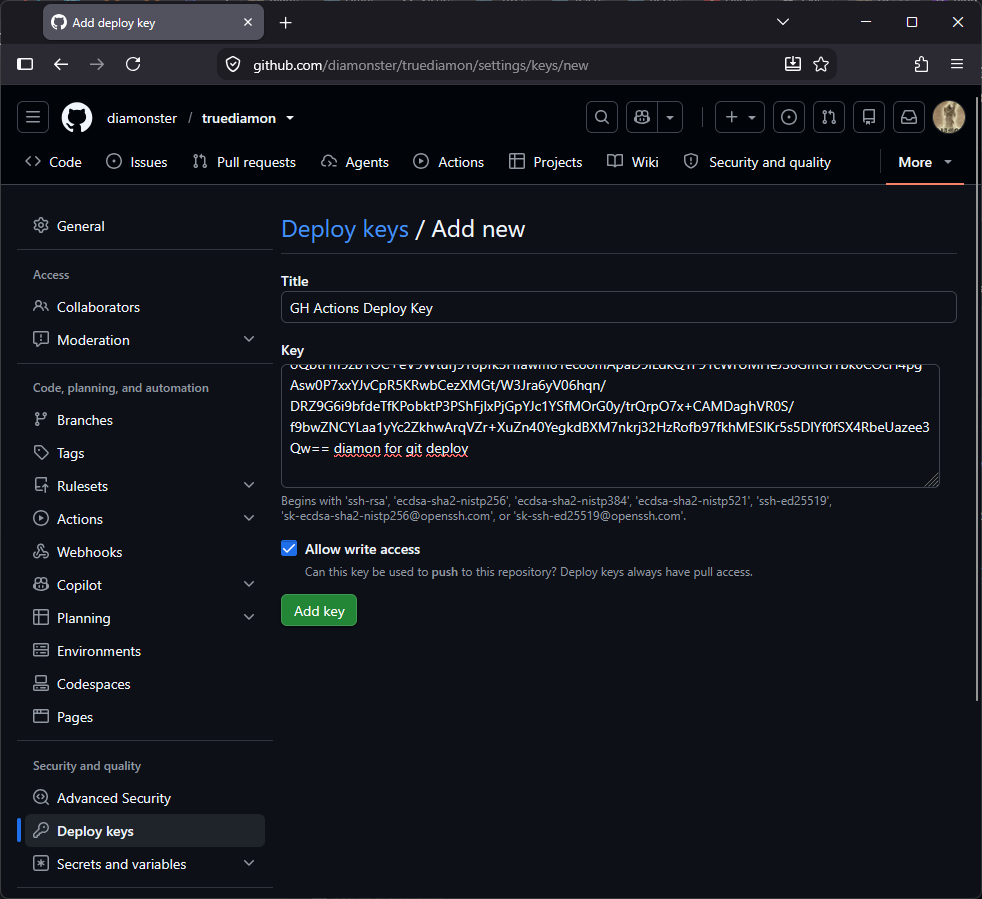Expand the Planning section chevron

coord(249,618)
